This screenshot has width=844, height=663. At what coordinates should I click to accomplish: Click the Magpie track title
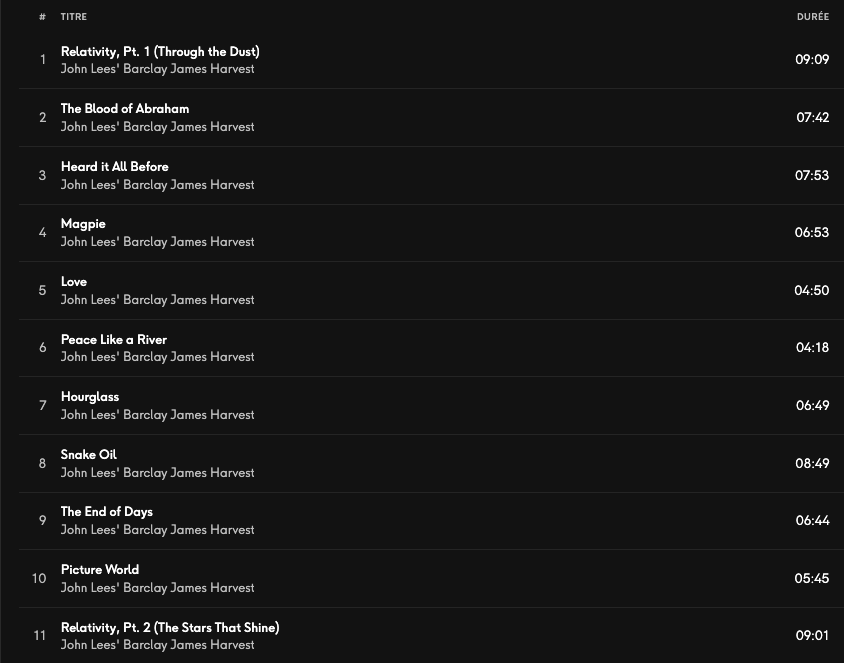pos(83,224)
